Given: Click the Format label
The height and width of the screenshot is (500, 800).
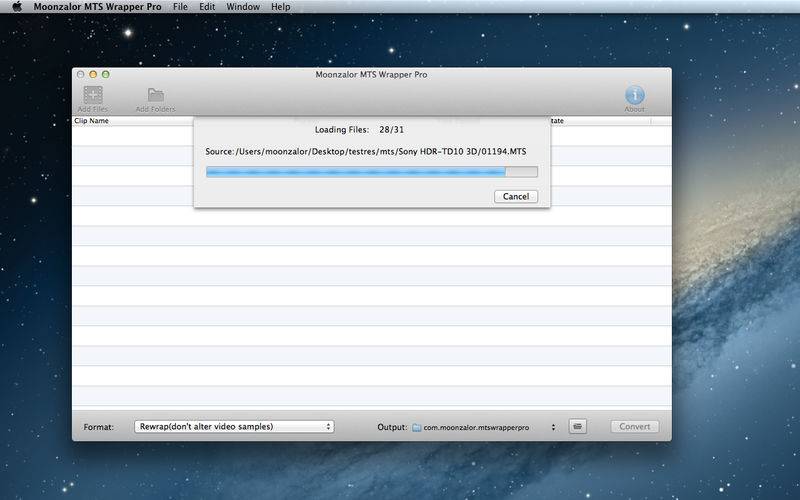Looking at the screenshot, I should tap(98, 427).
